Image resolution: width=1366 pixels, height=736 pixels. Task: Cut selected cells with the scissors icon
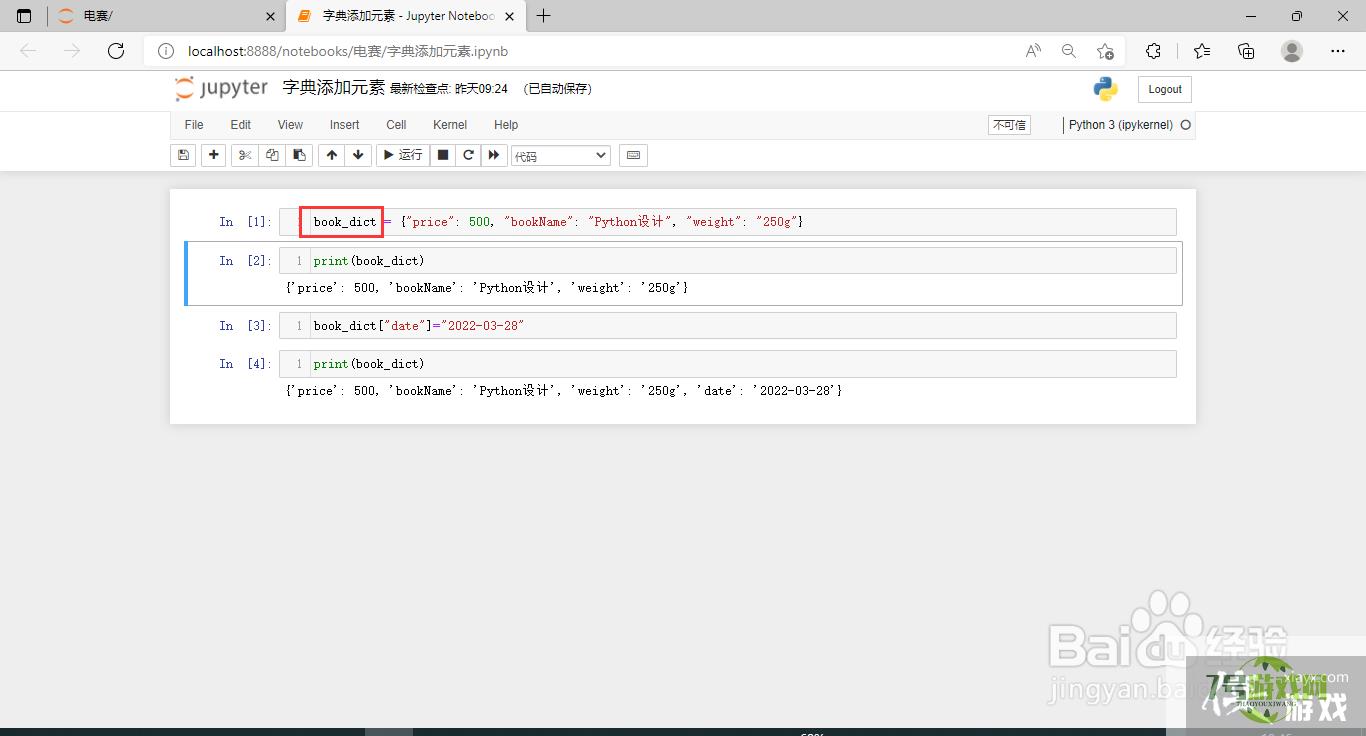click(x=244, y=155)
